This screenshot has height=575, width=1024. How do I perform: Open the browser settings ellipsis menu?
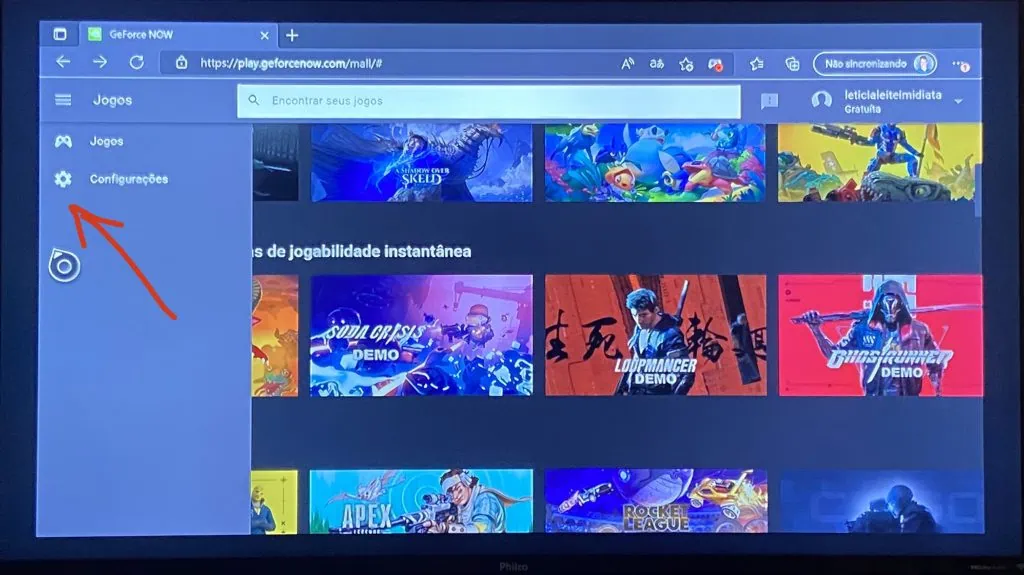coord(960,65)
